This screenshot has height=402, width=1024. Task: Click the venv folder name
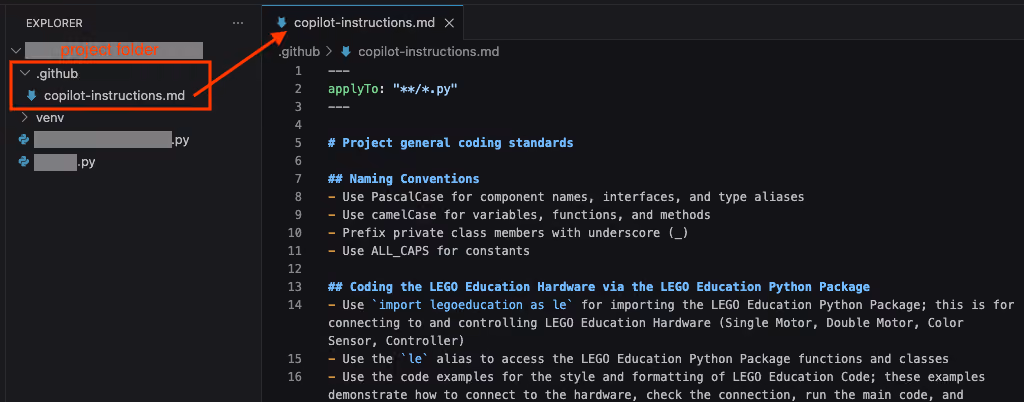[x=50, y=118]
